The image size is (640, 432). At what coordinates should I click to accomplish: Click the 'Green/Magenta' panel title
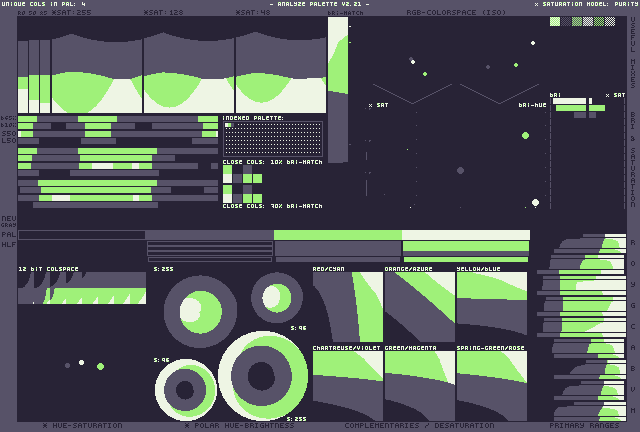[411, 348]
